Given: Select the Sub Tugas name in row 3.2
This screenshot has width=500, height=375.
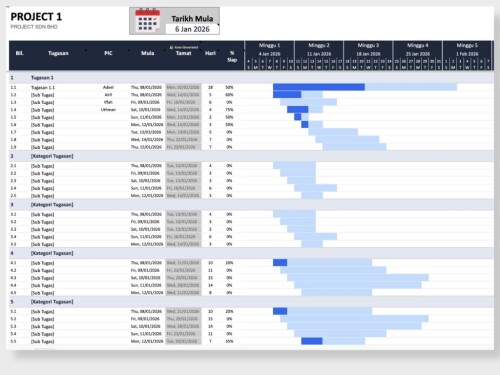Looking at the screenshot, I should (42, 222).
